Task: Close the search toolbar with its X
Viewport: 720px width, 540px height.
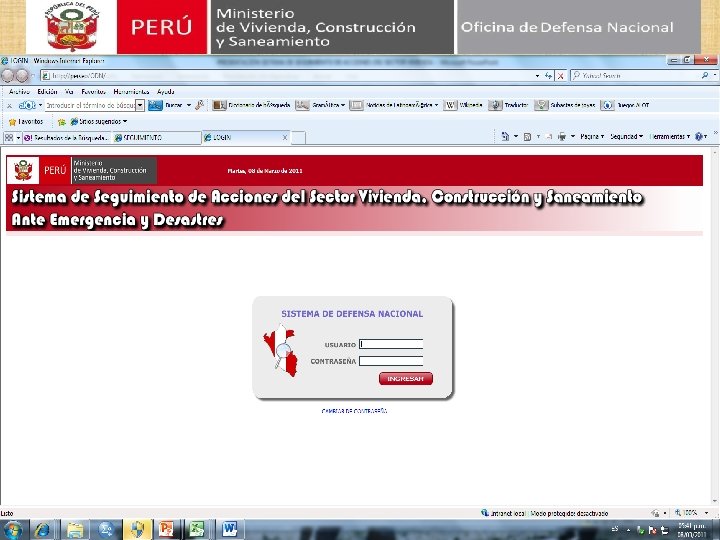Action: [x=9, y=106]
